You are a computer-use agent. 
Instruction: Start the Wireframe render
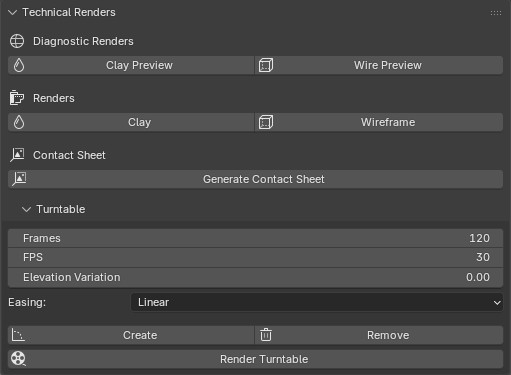[x=379, y=122]
